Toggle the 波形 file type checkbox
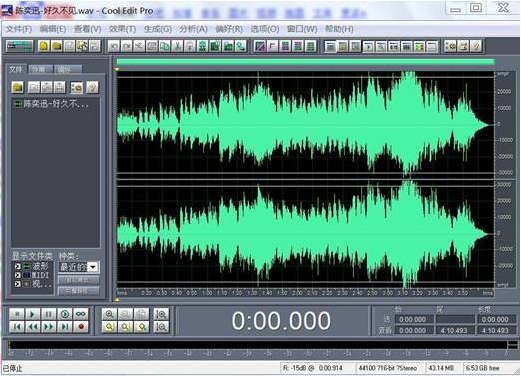This screenshot has width=521, height=376. [x=18, y=266]
